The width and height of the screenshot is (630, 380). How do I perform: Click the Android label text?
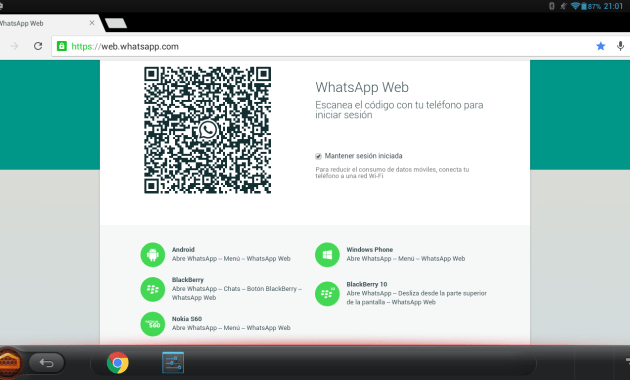pos(183,249)
